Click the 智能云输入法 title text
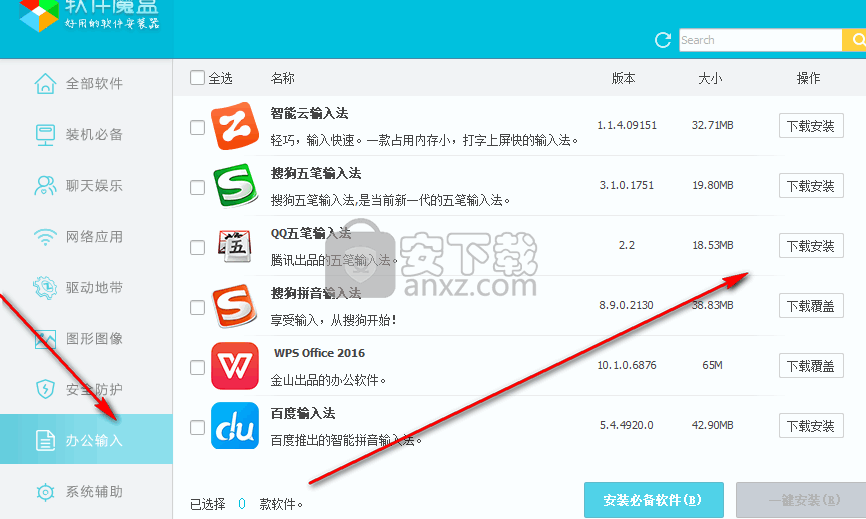This screenshot has width=866, height=519. [x=309, y=113]
